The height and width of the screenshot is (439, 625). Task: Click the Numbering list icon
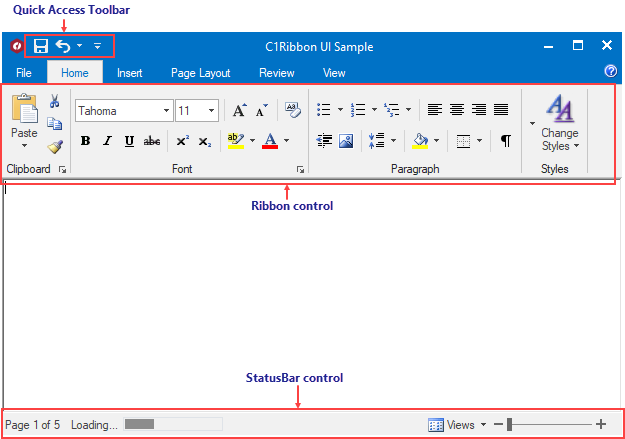pos(358,110)
